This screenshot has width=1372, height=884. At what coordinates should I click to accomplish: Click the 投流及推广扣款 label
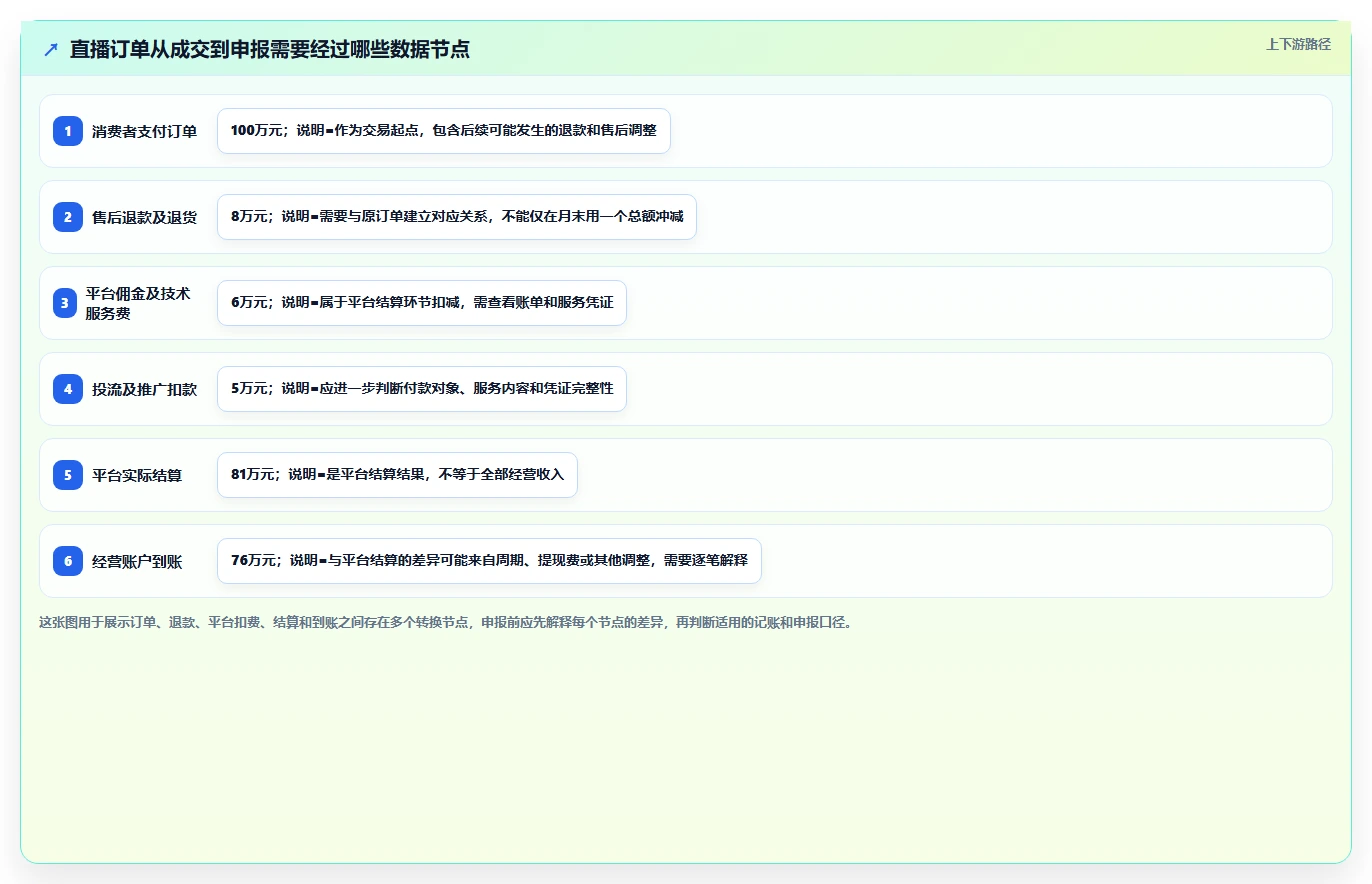click(x=144, y=389)
